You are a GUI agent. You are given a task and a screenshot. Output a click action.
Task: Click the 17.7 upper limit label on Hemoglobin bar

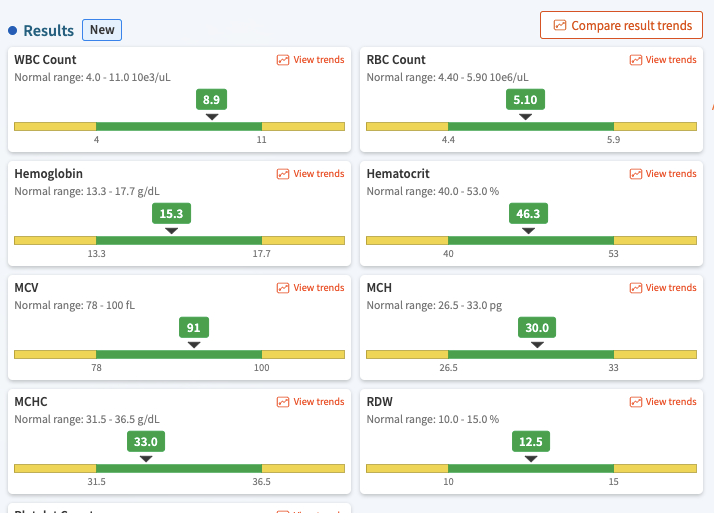click(x=262, y=254)
